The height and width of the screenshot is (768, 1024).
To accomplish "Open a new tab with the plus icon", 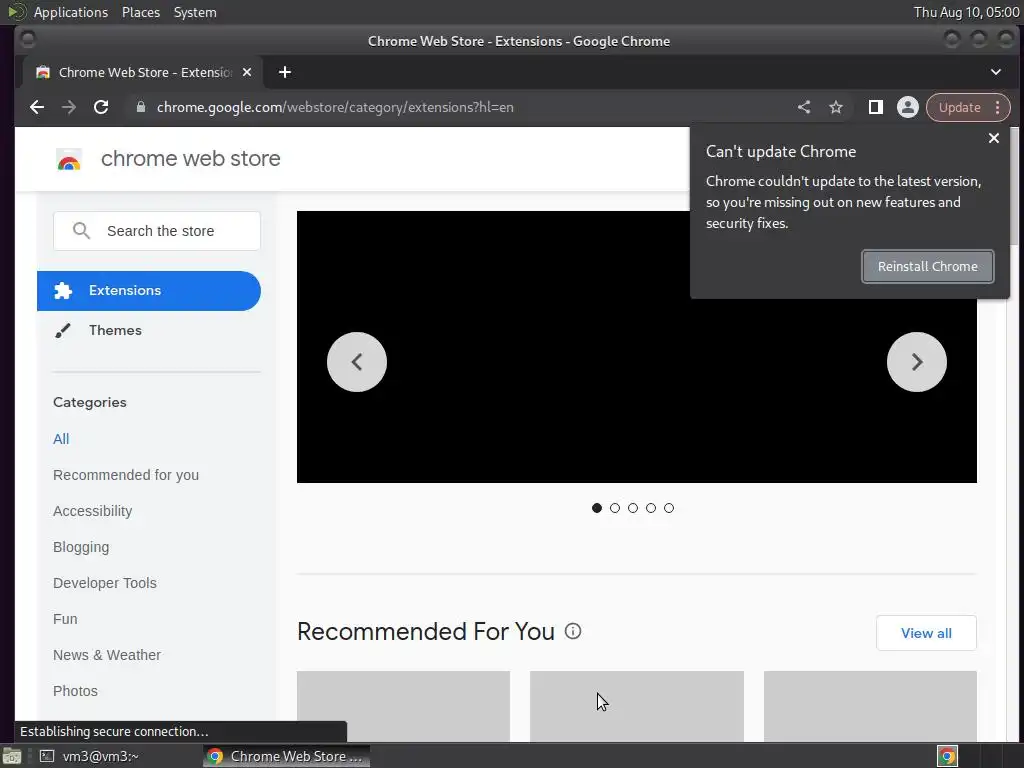I will pyautogui.click(x=285, y=72).
